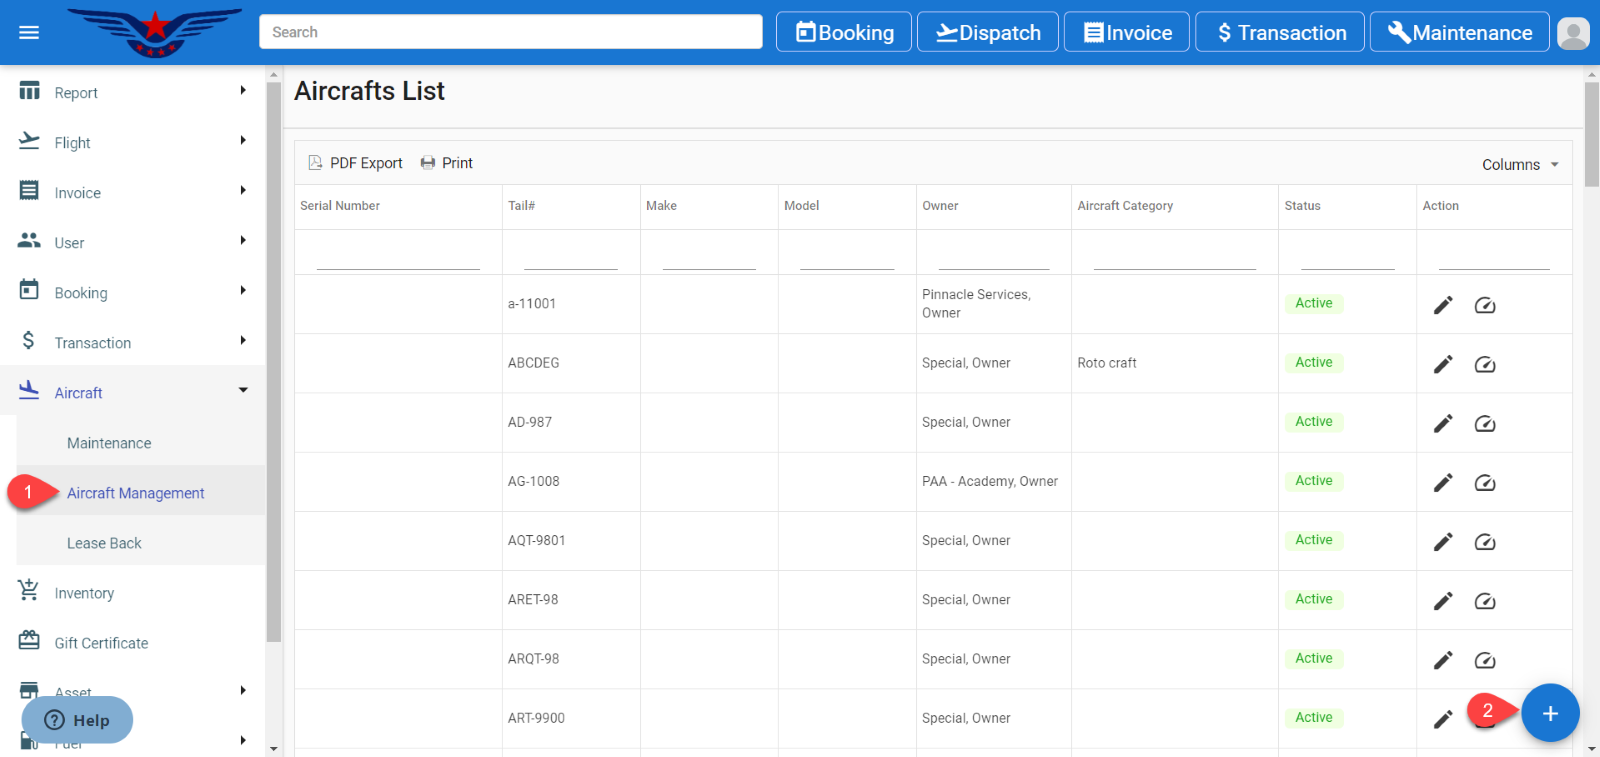Viewport: 1600px width, 757px height.
Task: Expand the Report sidebar menu
Action: pyautogui.click(x=132, y=93)
